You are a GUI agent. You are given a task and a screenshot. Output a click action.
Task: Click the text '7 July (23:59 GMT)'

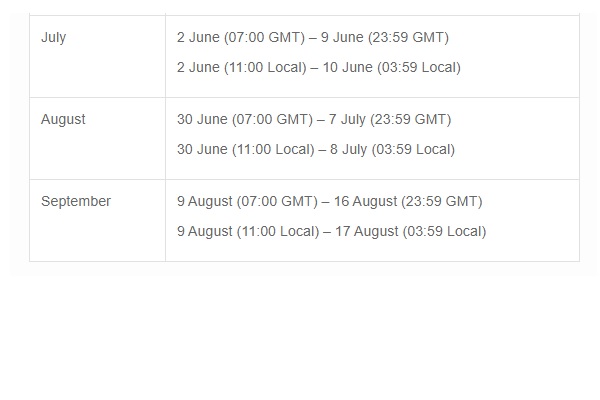tap(390, 119)
